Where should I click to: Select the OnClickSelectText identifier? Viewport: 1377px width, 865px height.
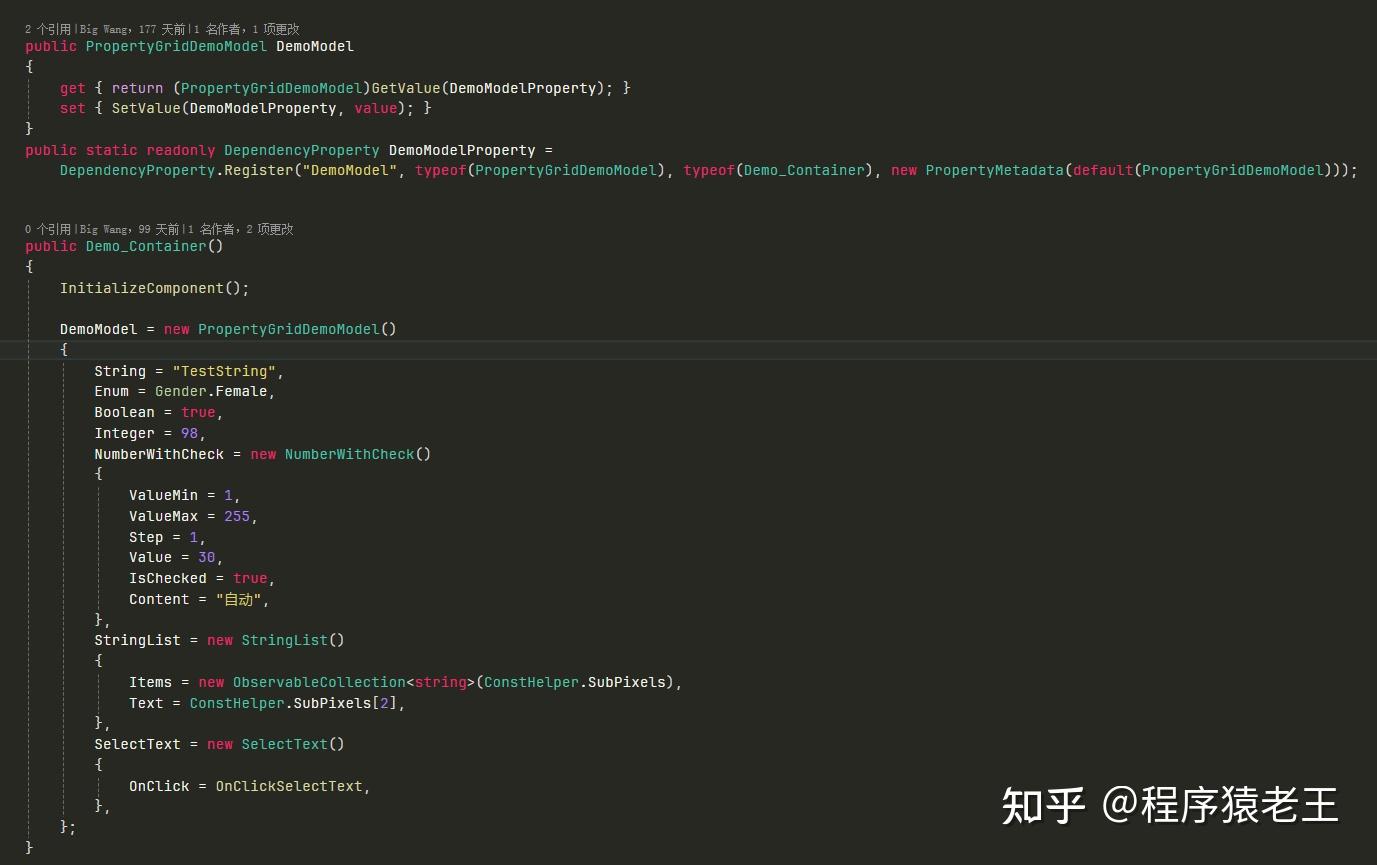[290, 786]
